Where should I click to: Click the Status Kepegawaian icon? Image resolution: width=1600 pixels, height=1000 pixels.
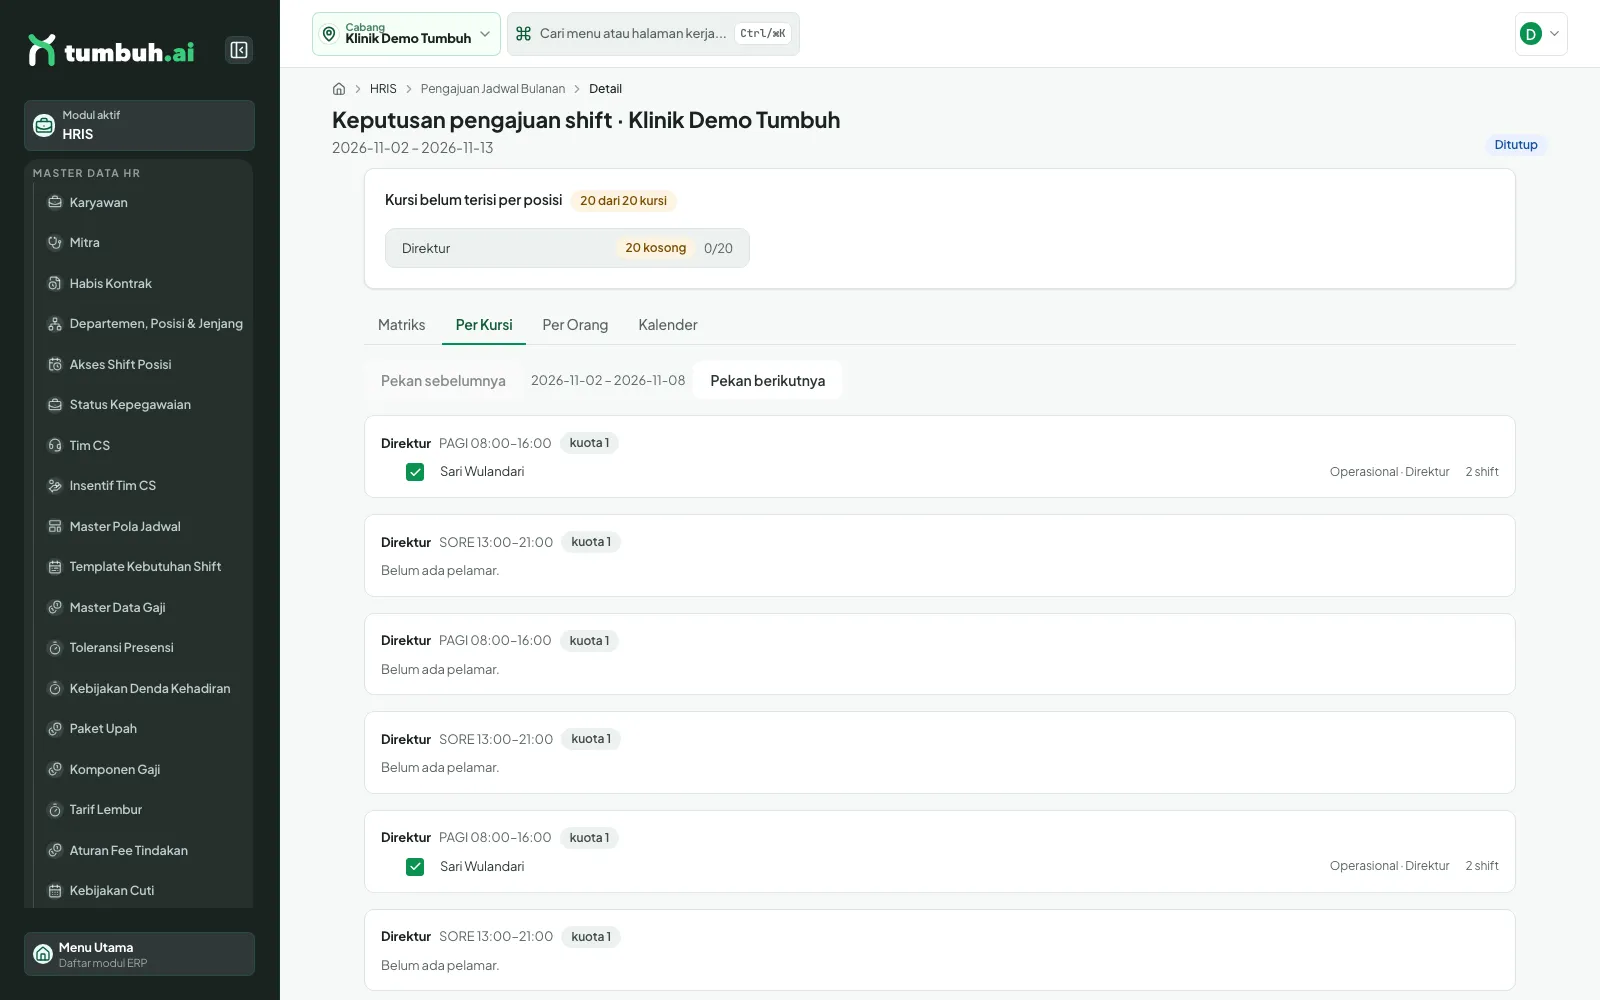pos(55,405)
